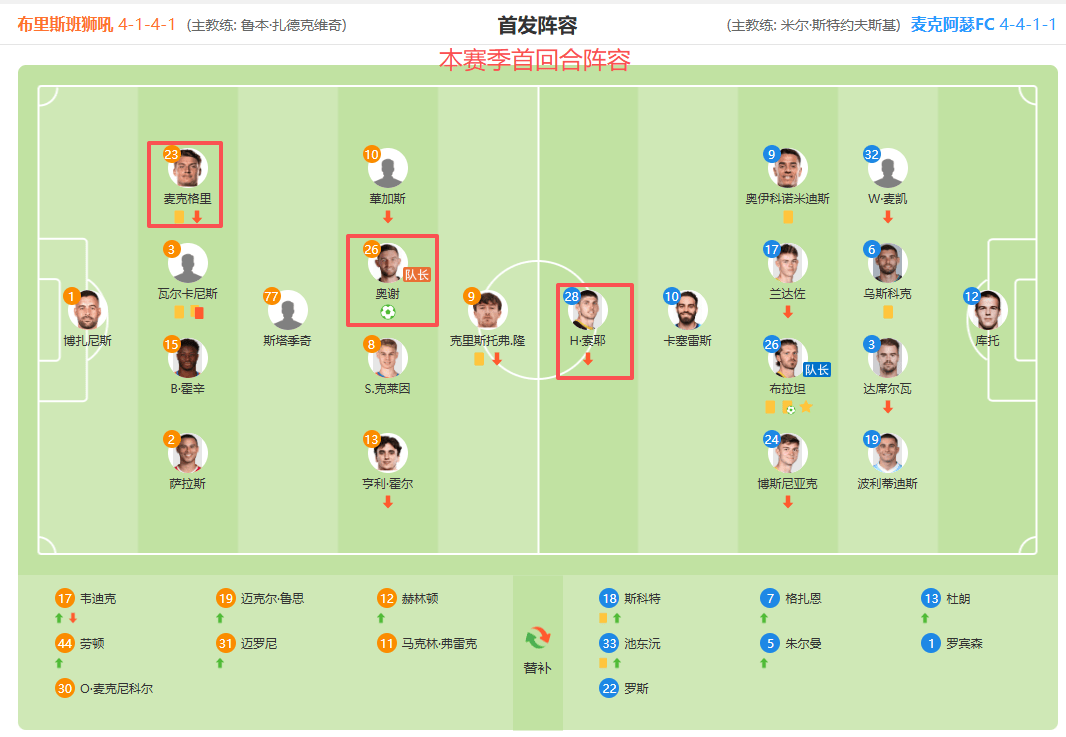The width and height of the screenshot is (1066, 737).
Task: Click the gold star icon under 布拉坦
Action: pyautogui.click(x=805, y=407)
